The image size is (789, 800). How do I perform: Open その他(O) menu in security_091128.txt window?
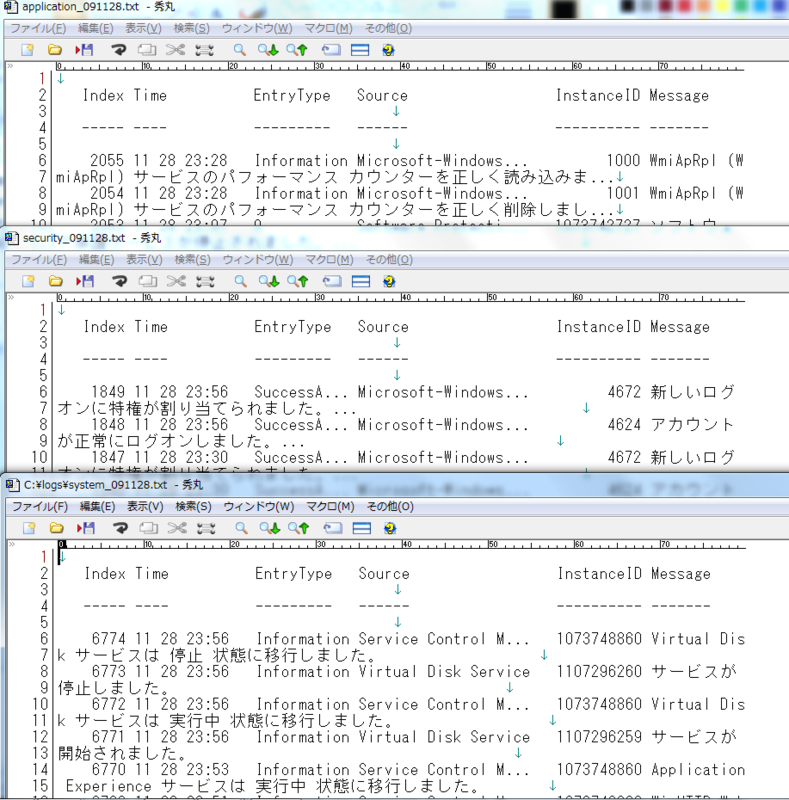[389, 260]
